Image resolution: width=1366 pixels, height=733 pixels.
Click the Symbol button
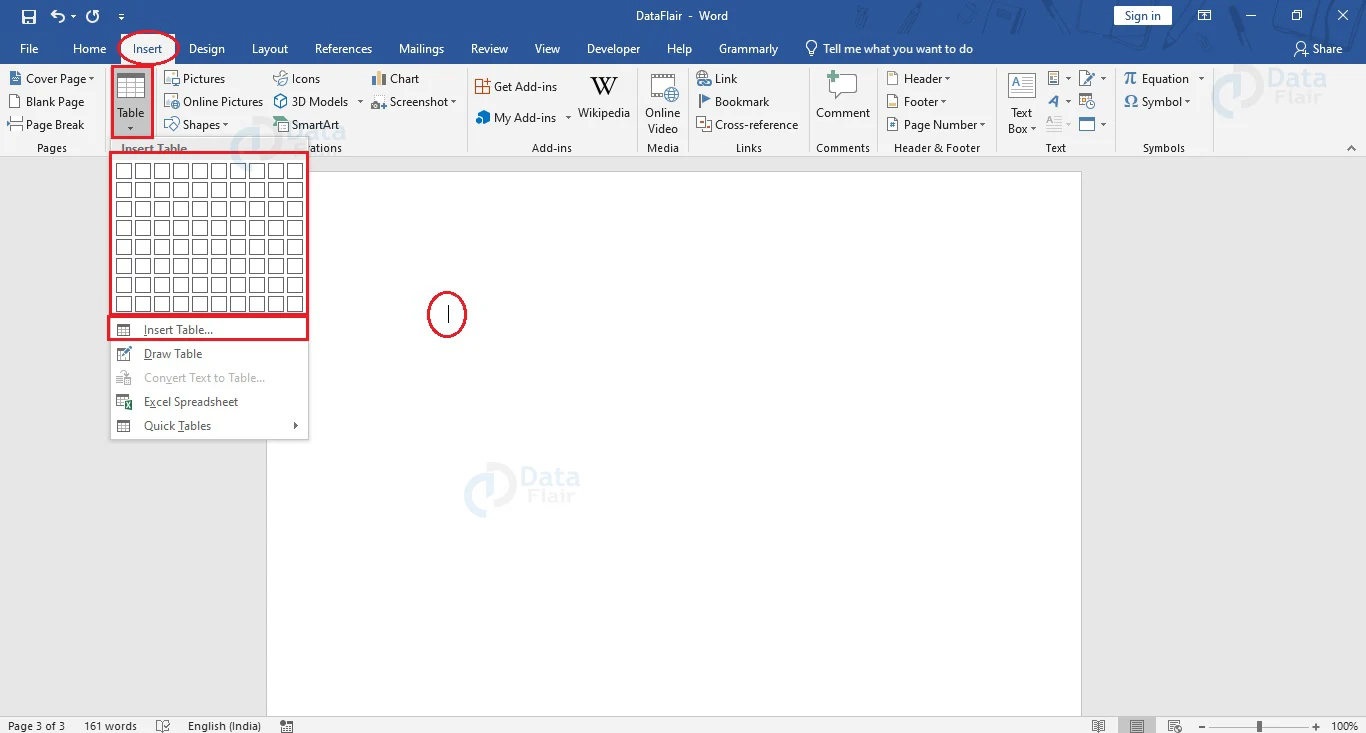click(x=1157, y=101)
